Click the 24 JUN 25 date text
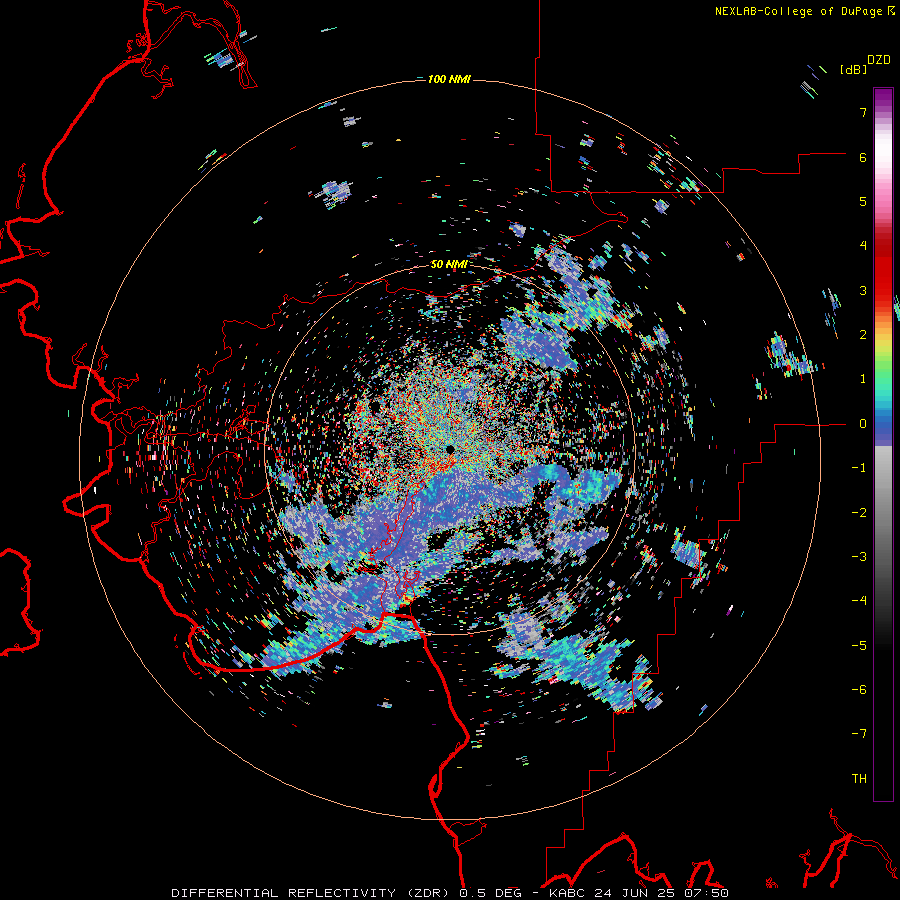Image resolution: width=900 pixels, height=900 pixels. [635, 893]
